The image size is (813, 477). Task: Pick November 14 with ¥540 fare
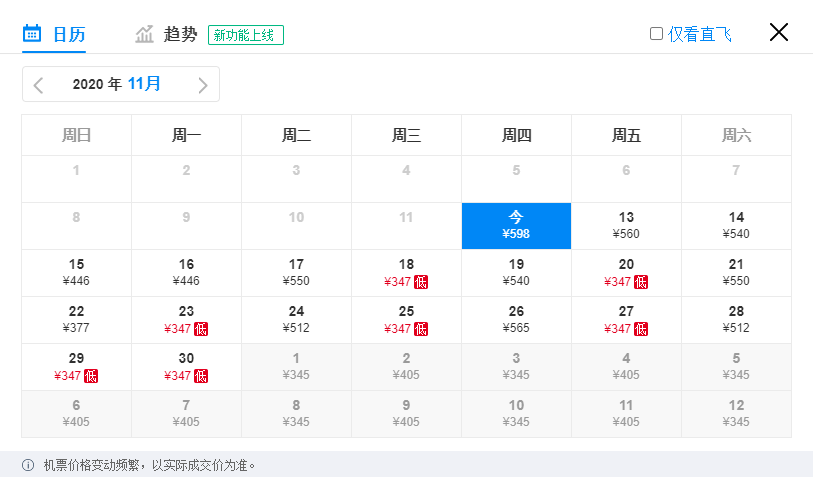click(736, 226)
